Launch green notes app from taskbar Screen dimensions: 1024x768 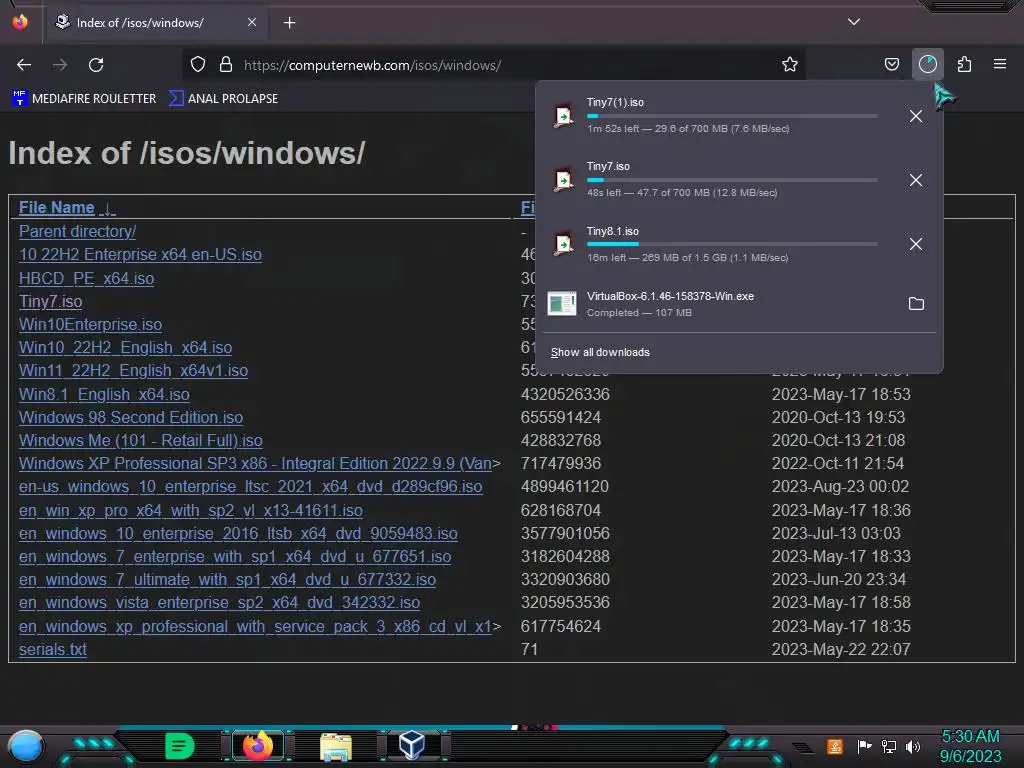click(x=180, y=746)
